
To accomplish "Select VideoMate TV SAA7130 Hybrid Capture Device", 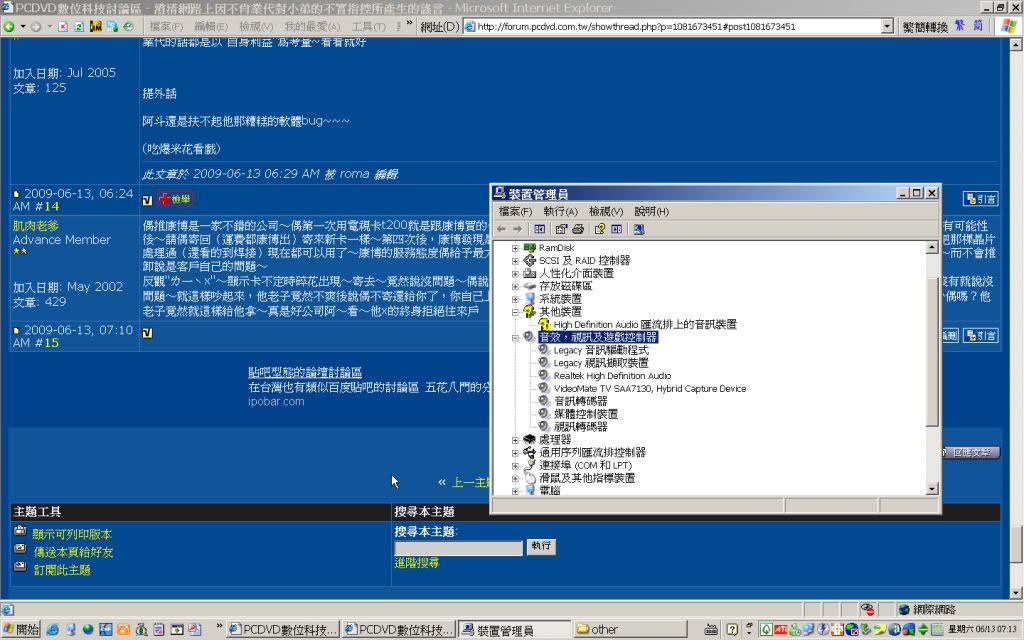I will (650, 389).
